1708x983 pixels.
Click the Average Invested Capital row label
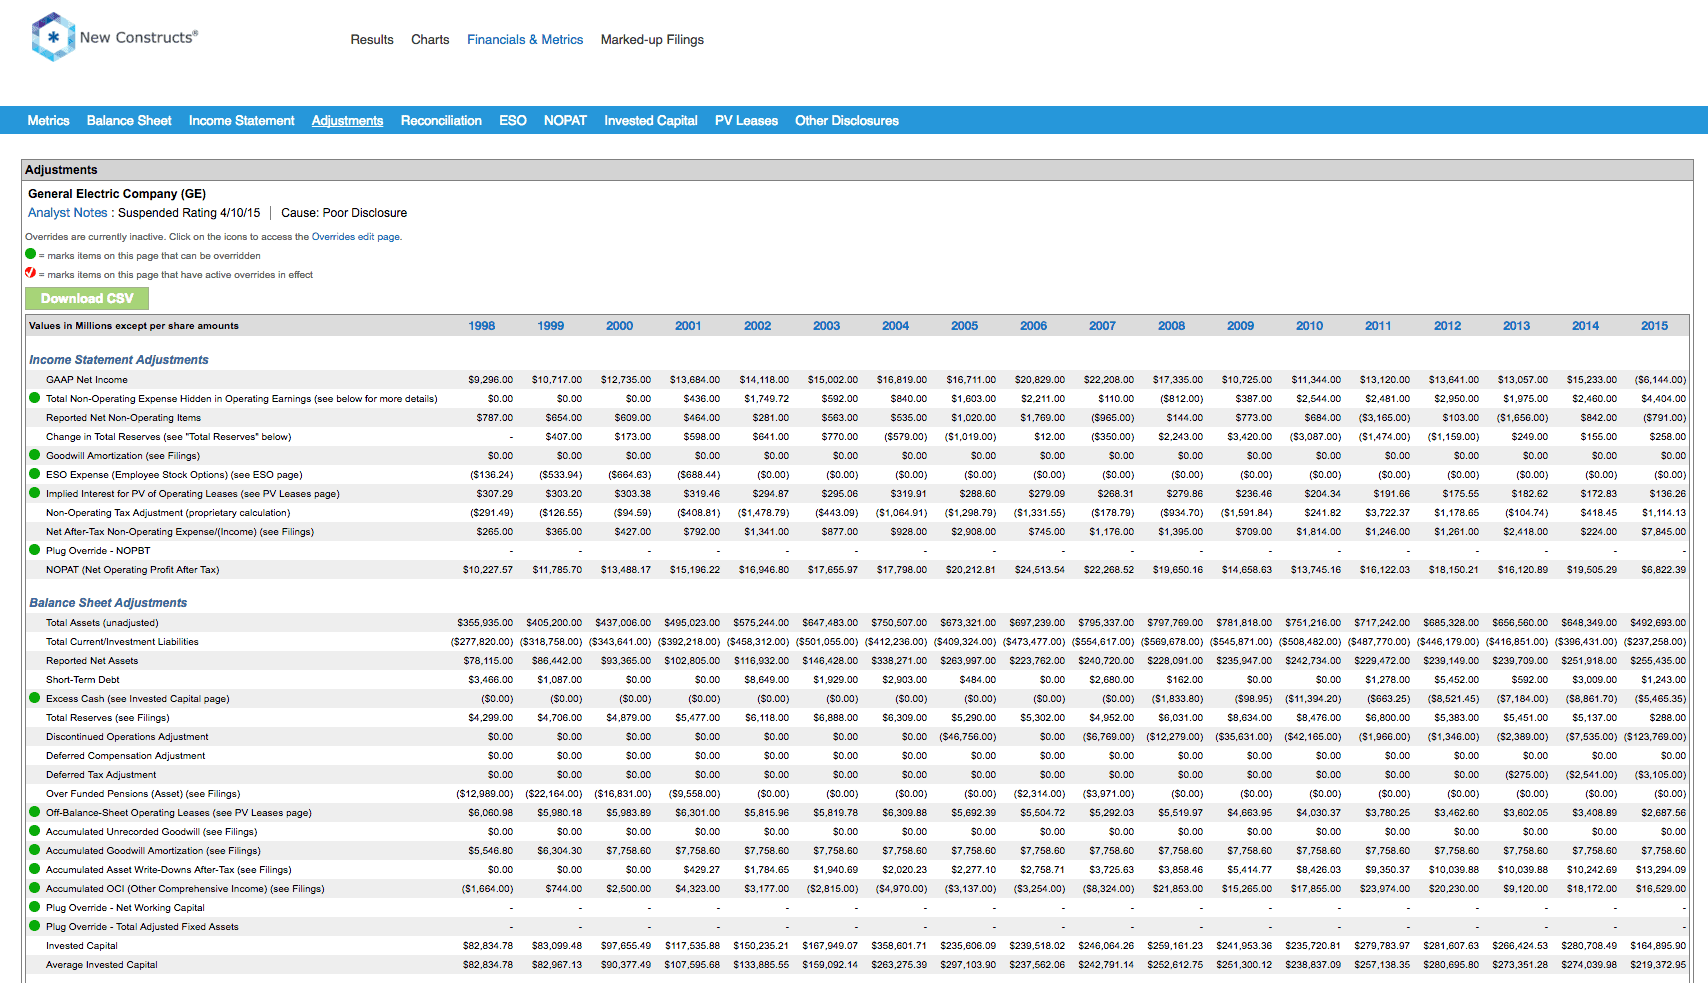(x=102, y=965)
